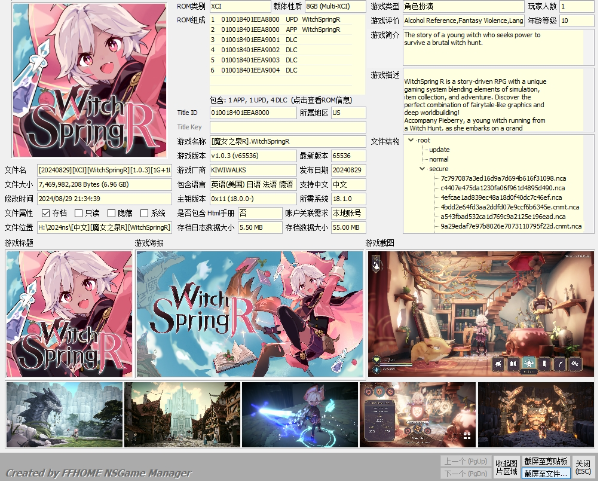This screenshot has height=481, width=598.
Task: Click the publisher field KIWIWALKS
Action: [x=253, y=170]
